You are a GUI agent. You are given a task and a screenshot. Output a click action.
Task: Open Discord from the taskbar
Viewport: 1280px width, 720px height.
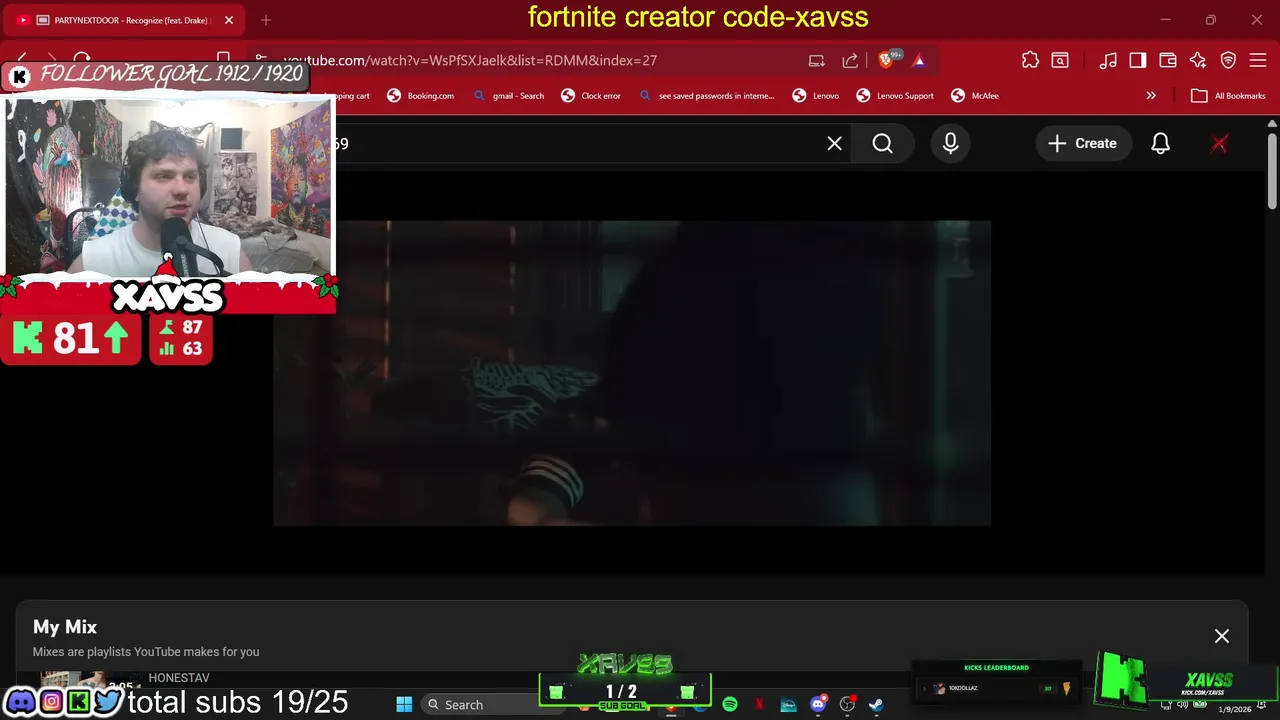[x=818, y=705]
